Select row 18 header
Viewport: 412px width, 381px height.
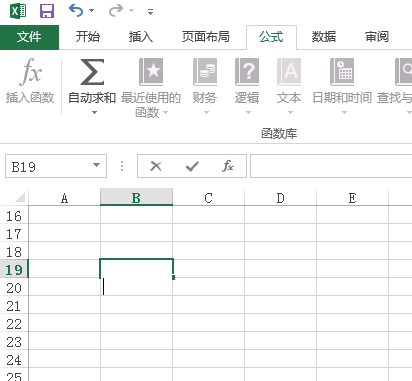[x=14, y=252]
